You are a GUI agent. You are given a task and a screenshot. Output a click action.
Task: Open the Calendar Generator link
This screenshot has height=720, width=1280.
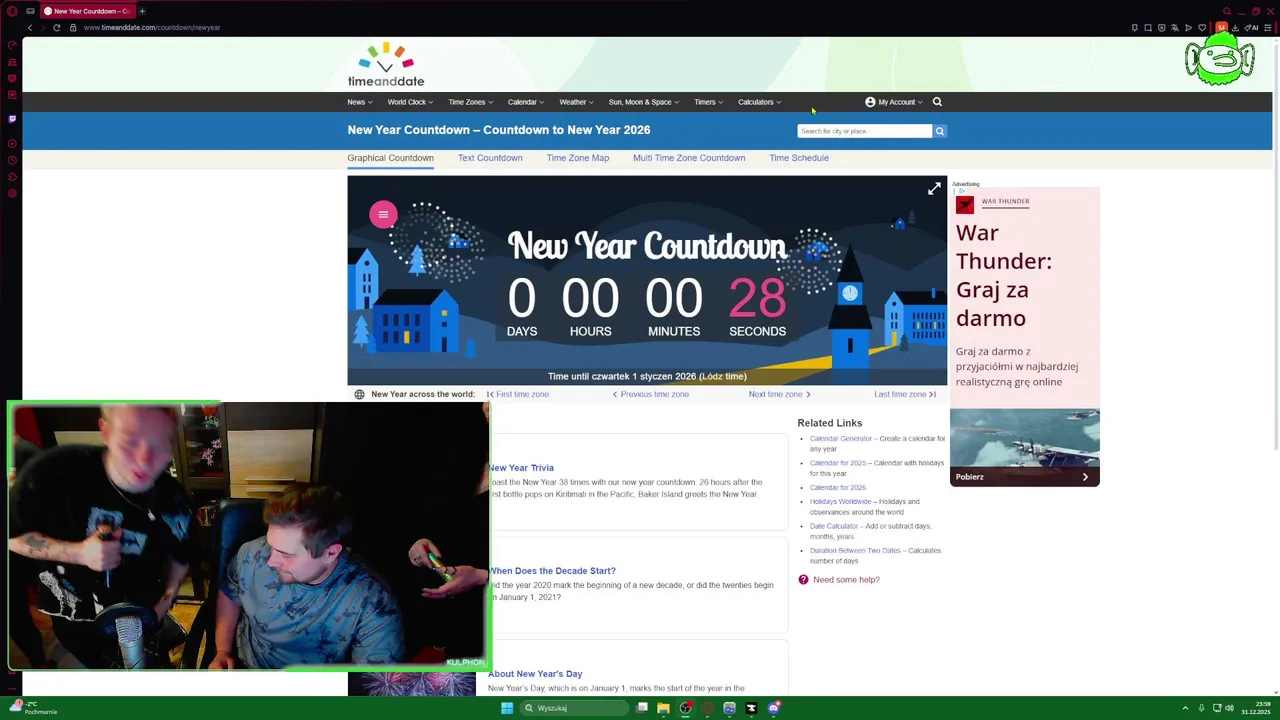click(841, 439)
